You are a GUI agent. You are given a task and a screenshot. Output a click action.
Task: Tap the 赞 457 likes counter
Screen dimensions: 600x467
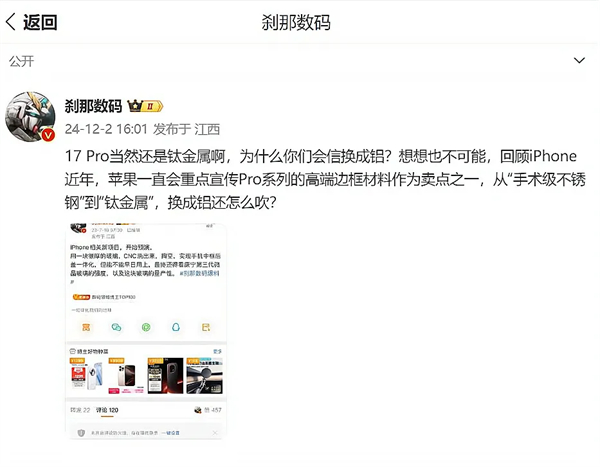pyautogui.click(x=208, y=410)
